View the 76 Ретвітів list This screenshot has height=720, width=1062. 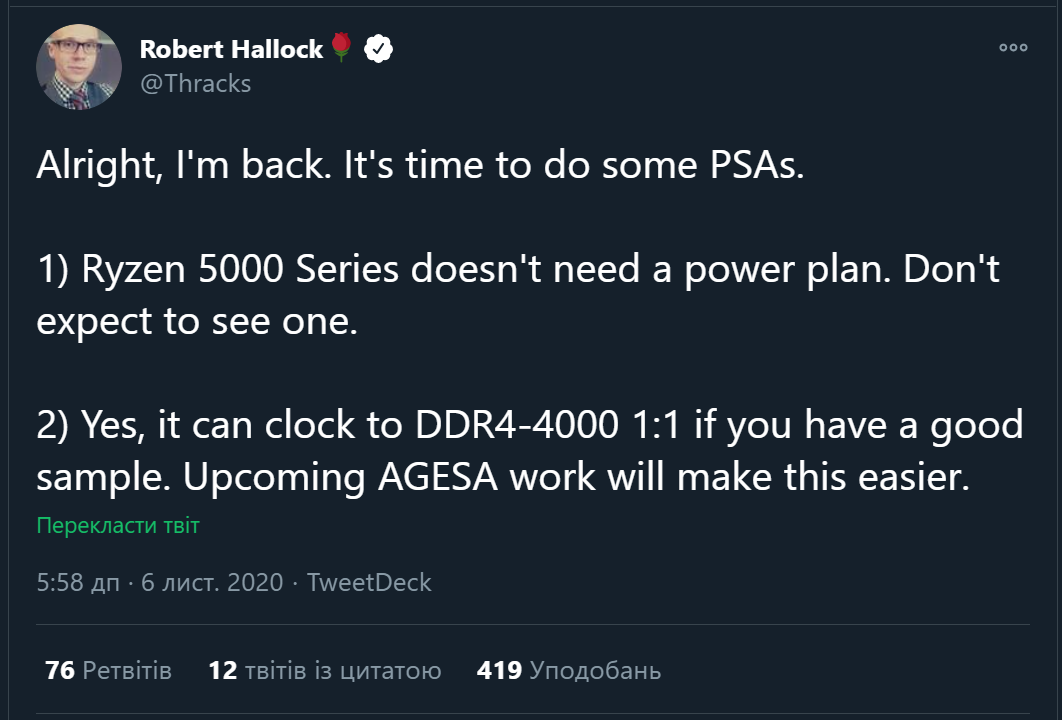coord(108,670)
